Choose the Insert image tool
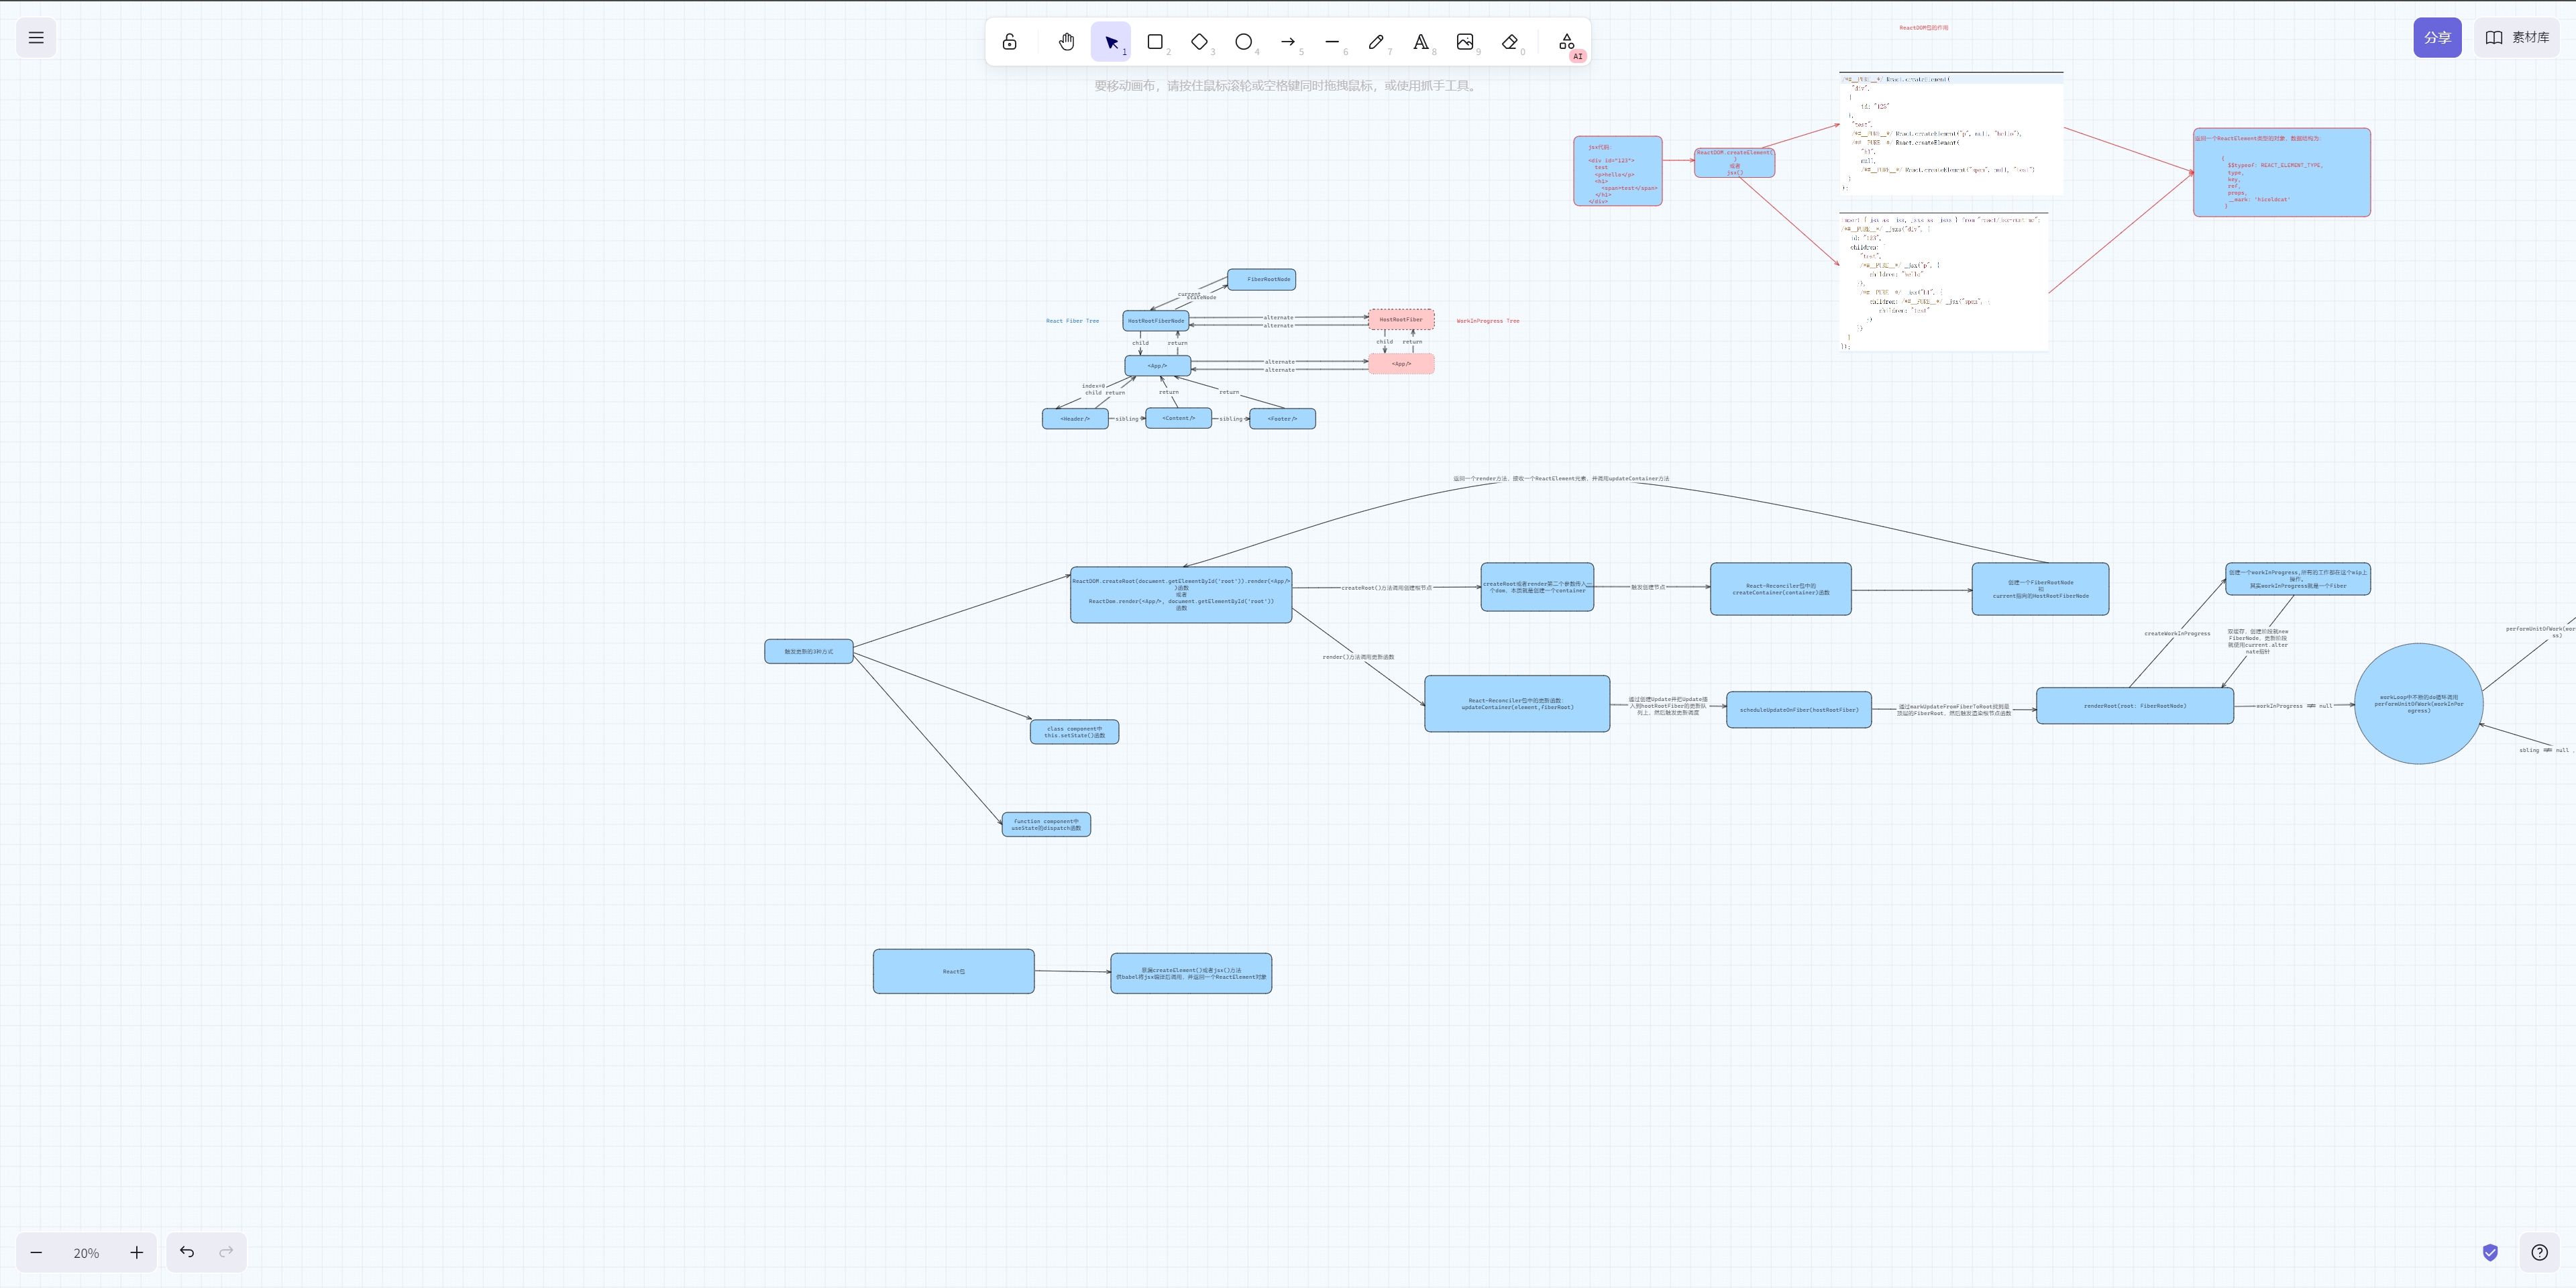Viewport: 2576px width, 1288px height. coord(1465,42)
